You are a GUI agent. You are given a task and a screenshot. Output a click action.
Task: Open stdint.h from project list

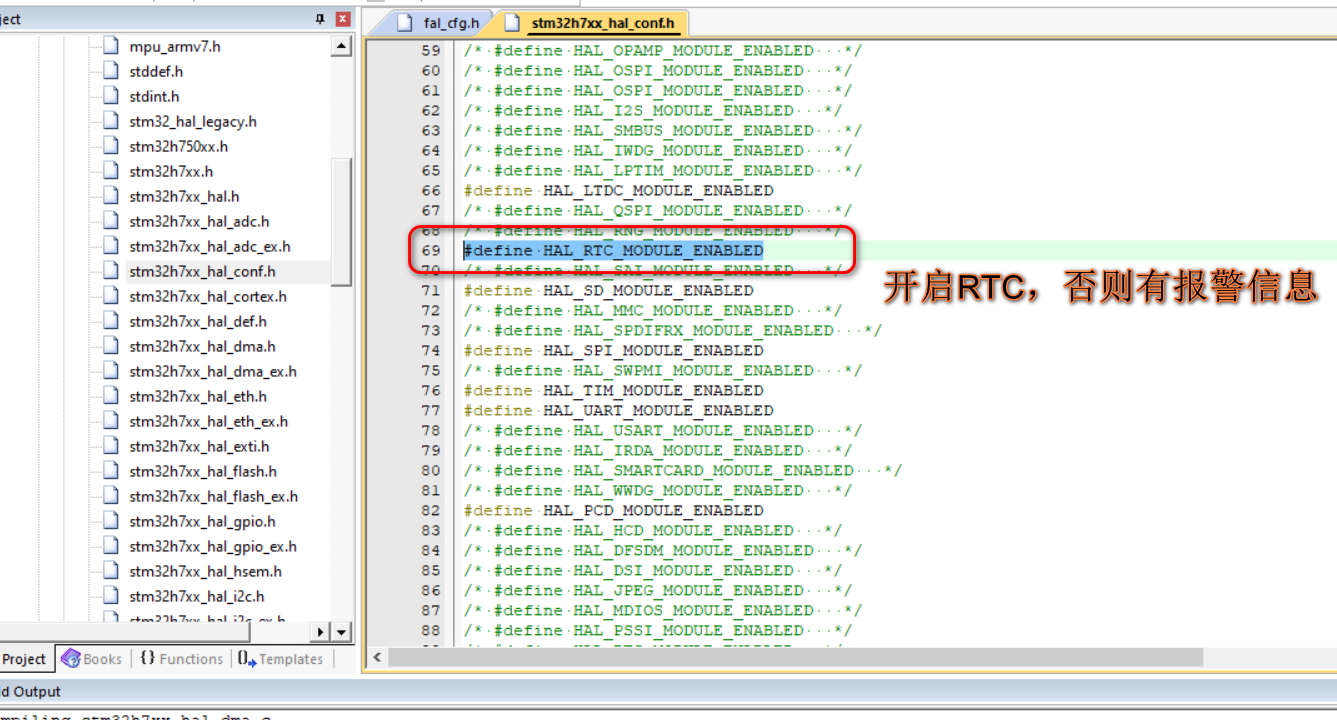click(x=154, y=96)
